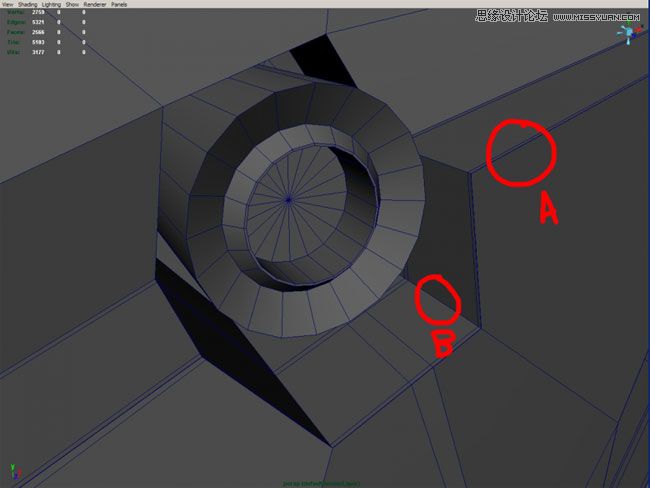Click the Tris count in the poly HUD
This screenshot has height=488, width=650.
tap(36, 42)
